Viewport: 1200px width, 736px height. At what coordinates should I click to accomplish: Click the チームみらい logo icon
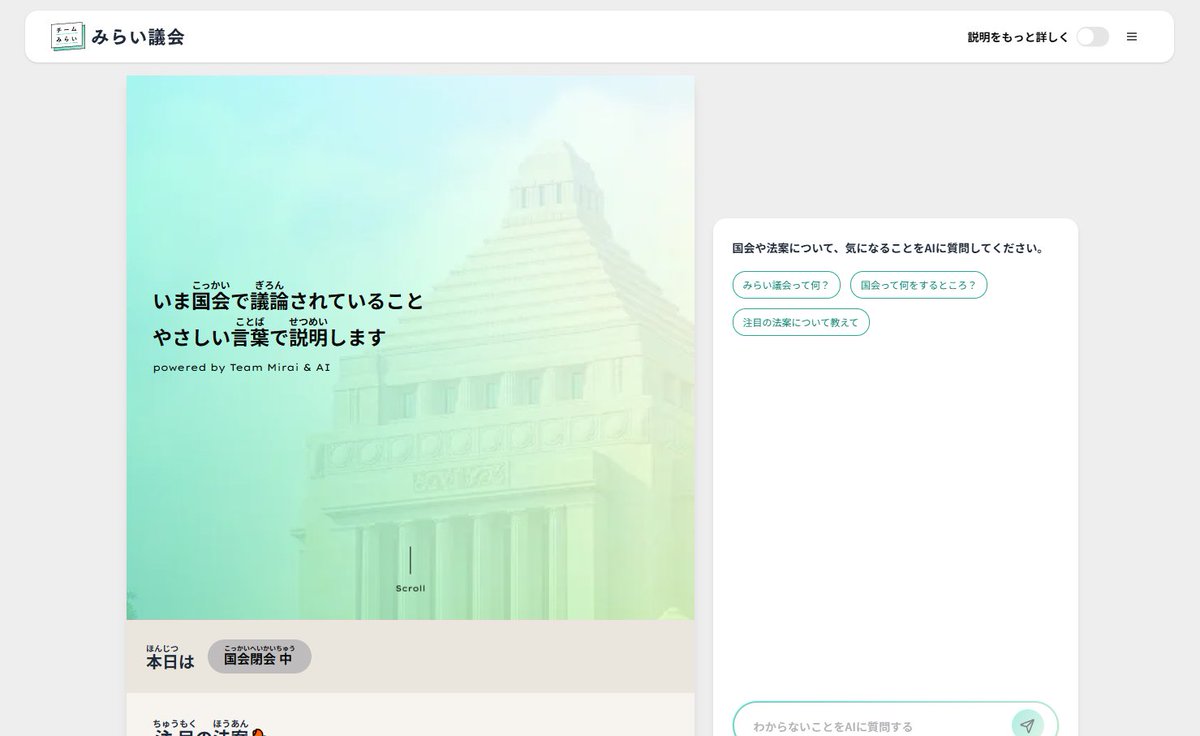[x=68, y=37]
